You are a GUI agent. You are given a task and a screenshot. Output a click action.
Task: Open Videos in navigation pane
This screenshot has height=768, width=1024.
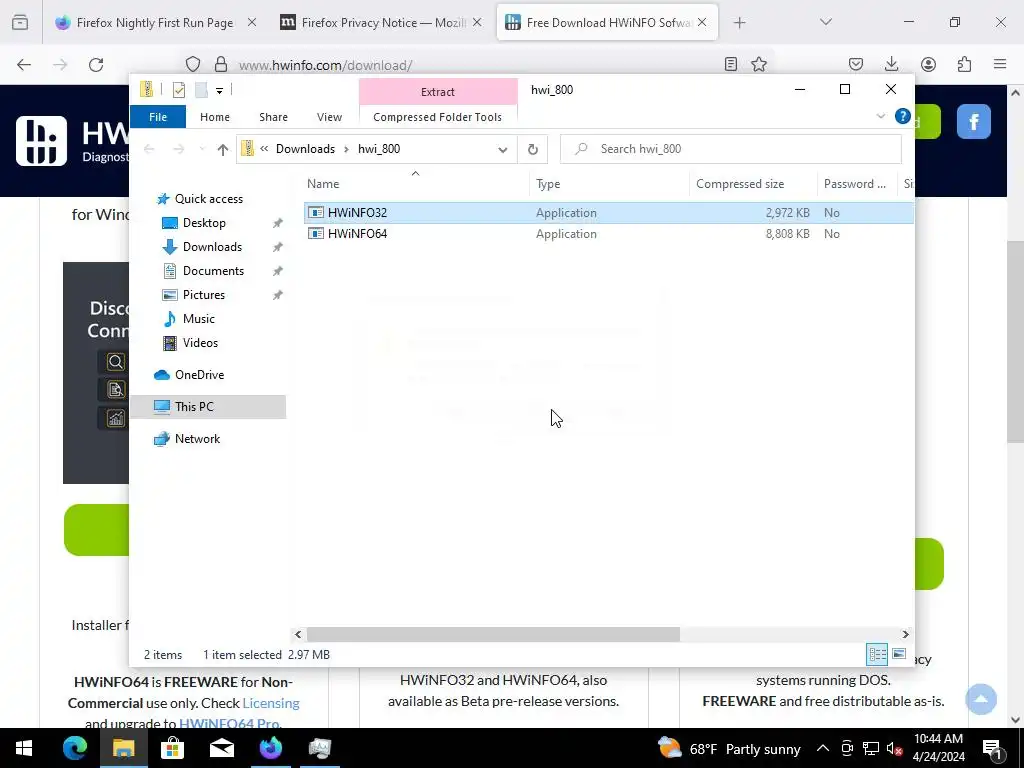coord(200,343)
